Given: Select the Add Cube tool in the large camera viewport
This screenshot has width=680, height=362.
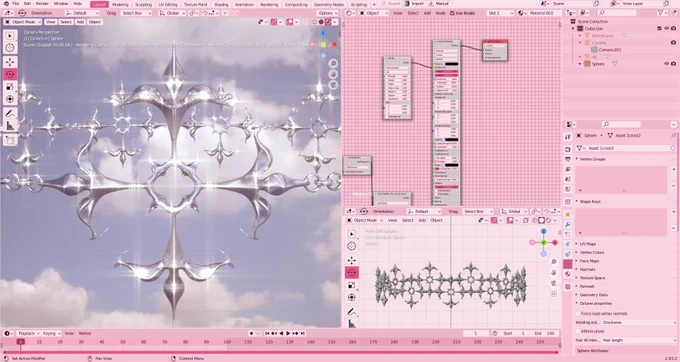Looking at the screenshot, I should pos(10,140).
